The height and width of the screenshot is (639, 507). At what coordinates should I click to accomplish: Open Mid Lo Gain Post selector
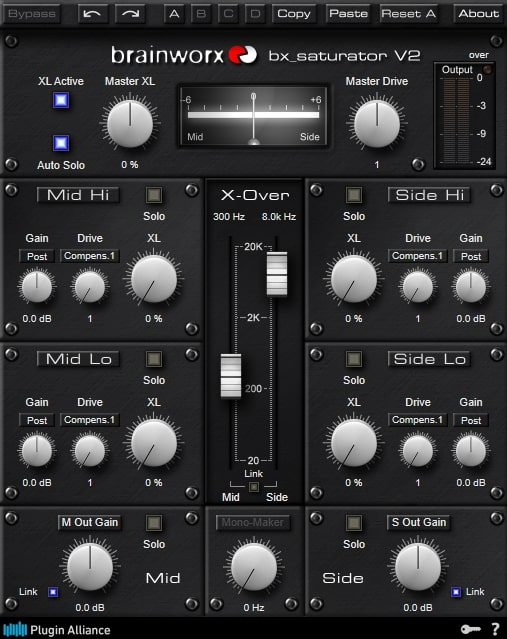click(x=37, y=420)
